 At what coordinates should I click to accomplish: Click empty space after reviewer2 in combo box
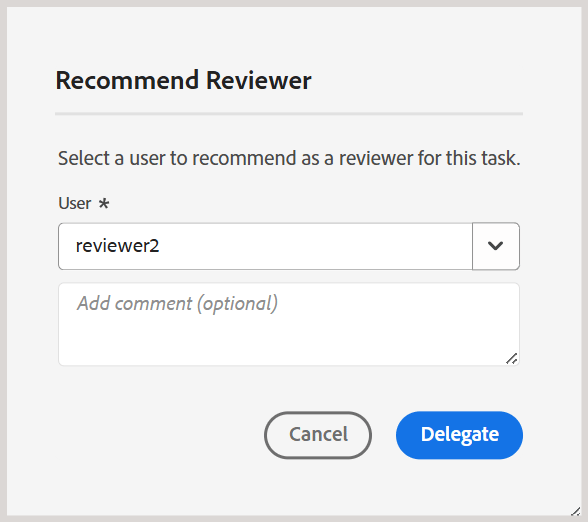(315, 246)
